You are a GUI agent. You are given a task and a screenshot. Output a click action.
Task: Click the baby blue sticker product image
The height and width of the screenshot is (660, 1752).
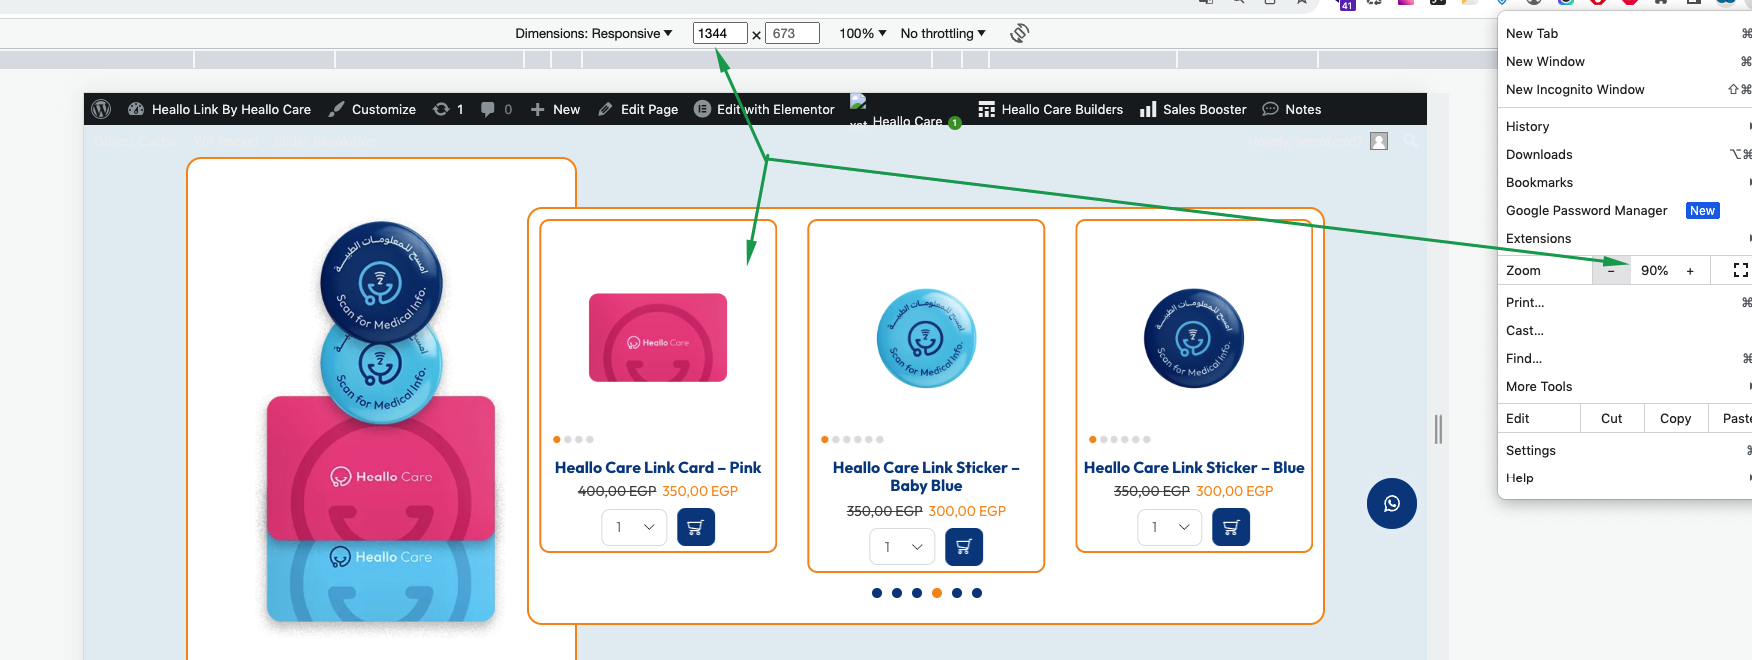click(x=926, y=338)
